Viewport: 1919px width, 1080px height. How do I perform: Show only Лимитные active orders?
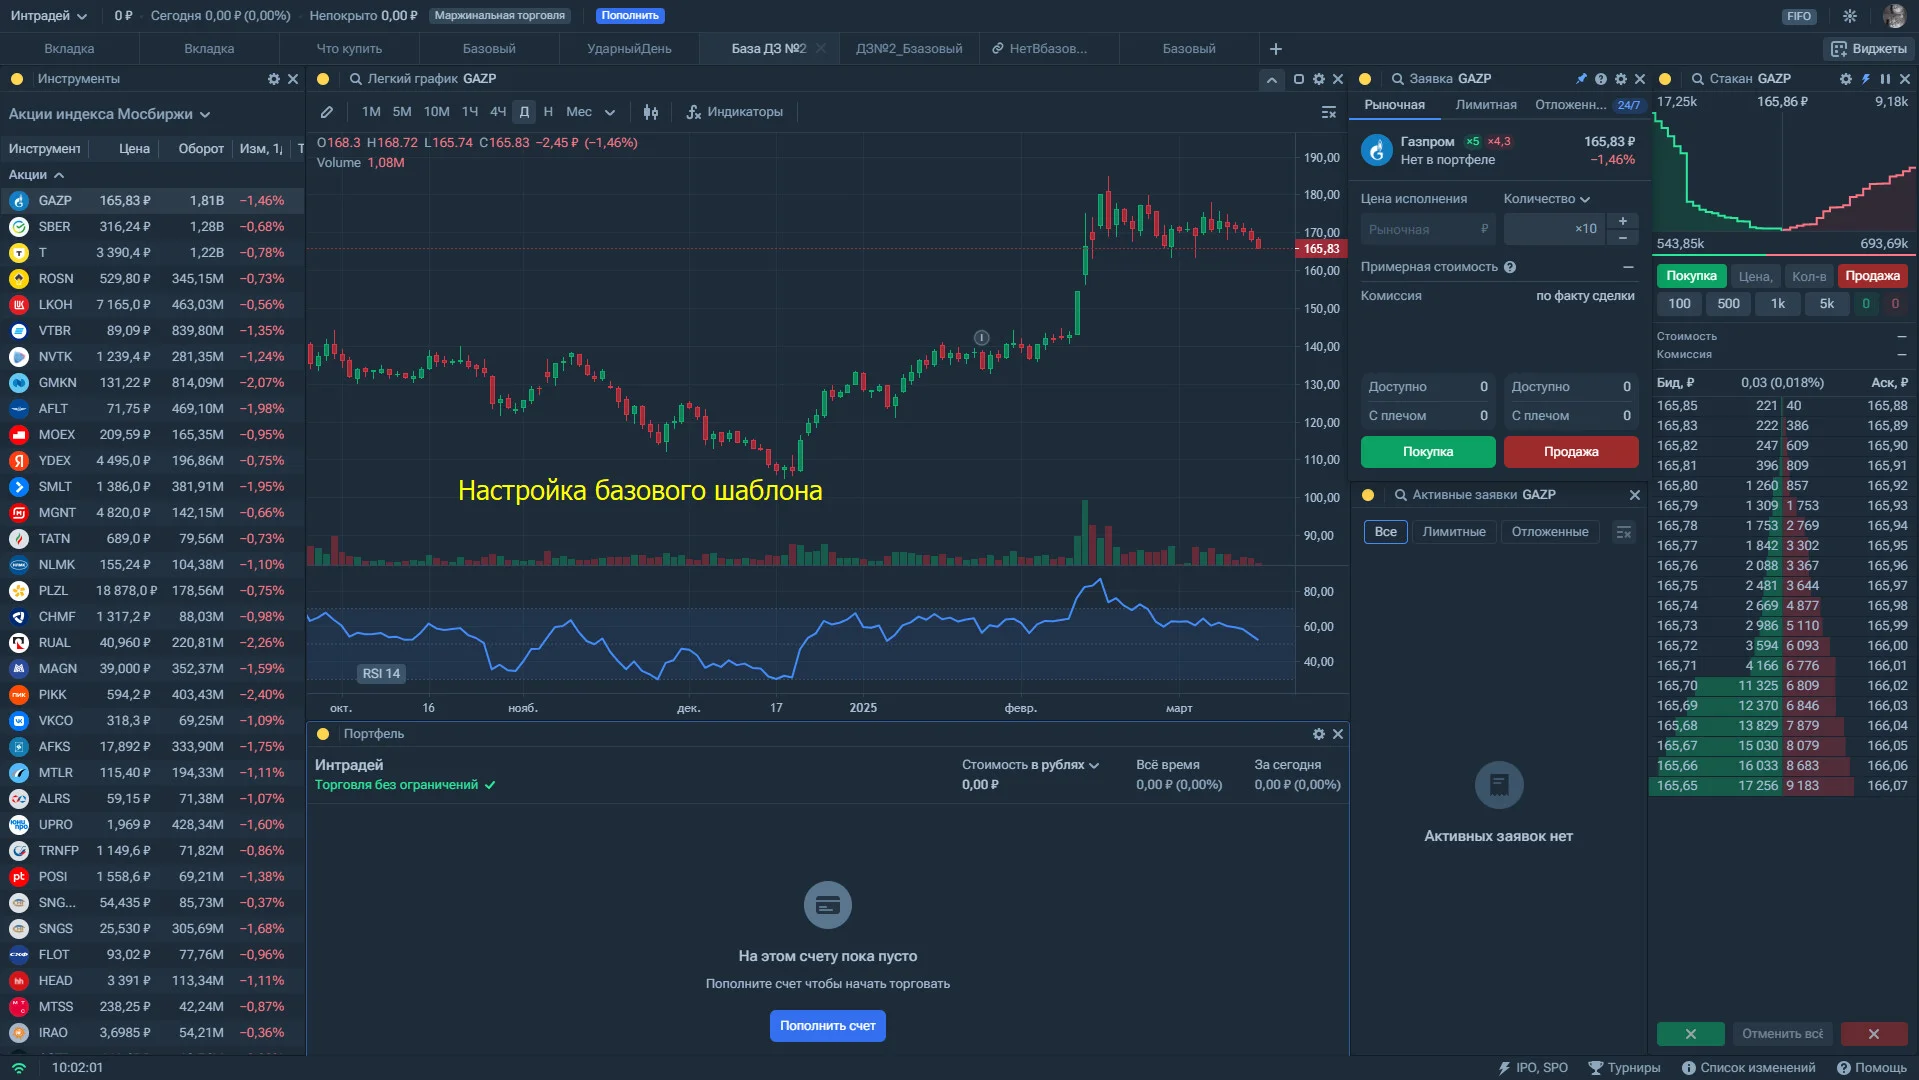click(1454, 532)
